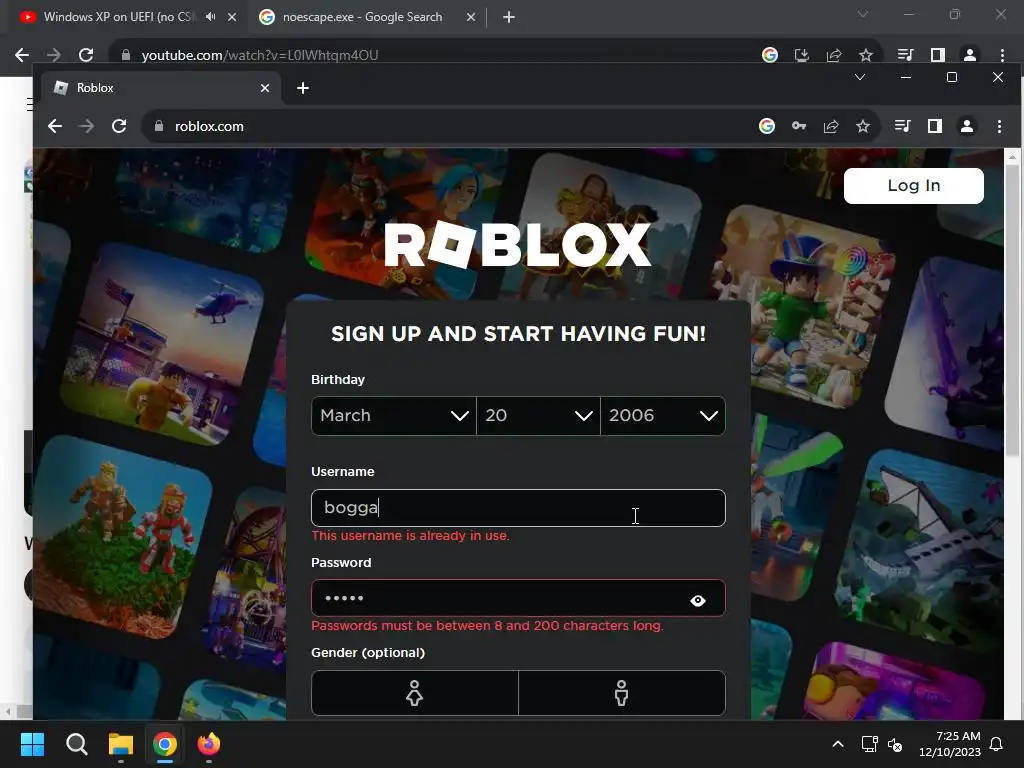Select the female gender option
This screenshot has height=768, width=1024.
tap(415, 693)
